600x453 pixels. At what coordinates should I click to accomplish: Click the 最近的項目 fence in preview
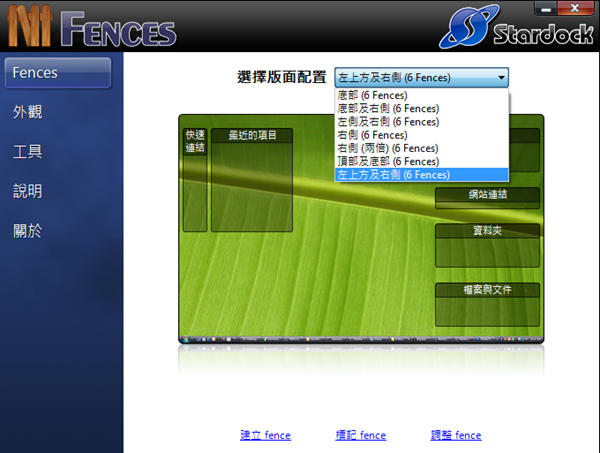[x=252, y=180]
